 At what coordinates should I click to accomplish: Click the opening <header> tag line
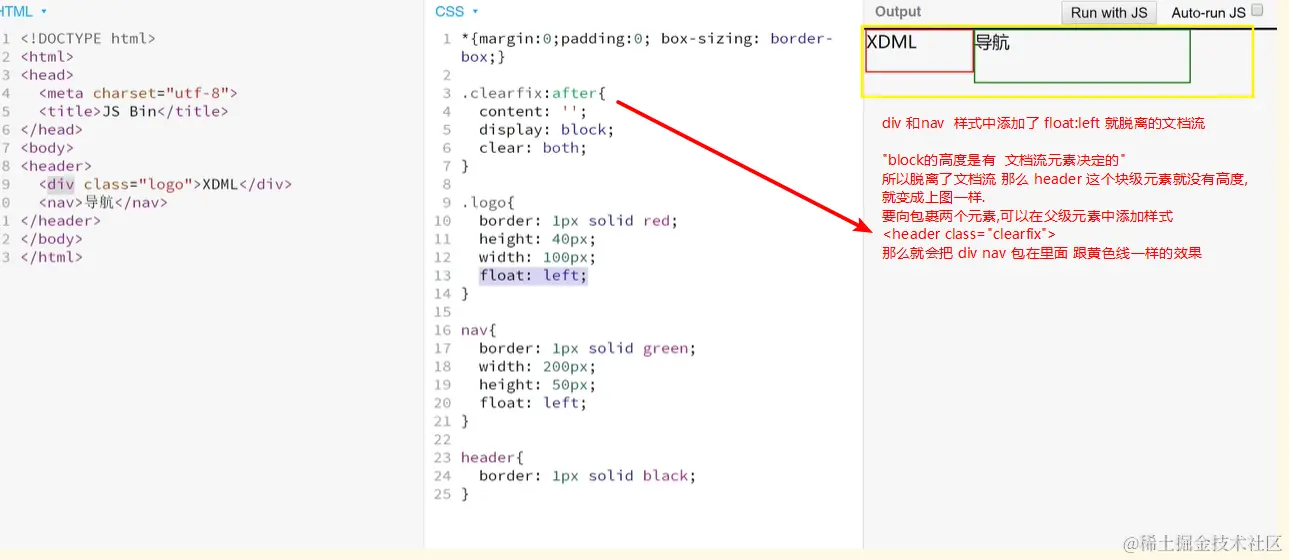tap(56, 166)
